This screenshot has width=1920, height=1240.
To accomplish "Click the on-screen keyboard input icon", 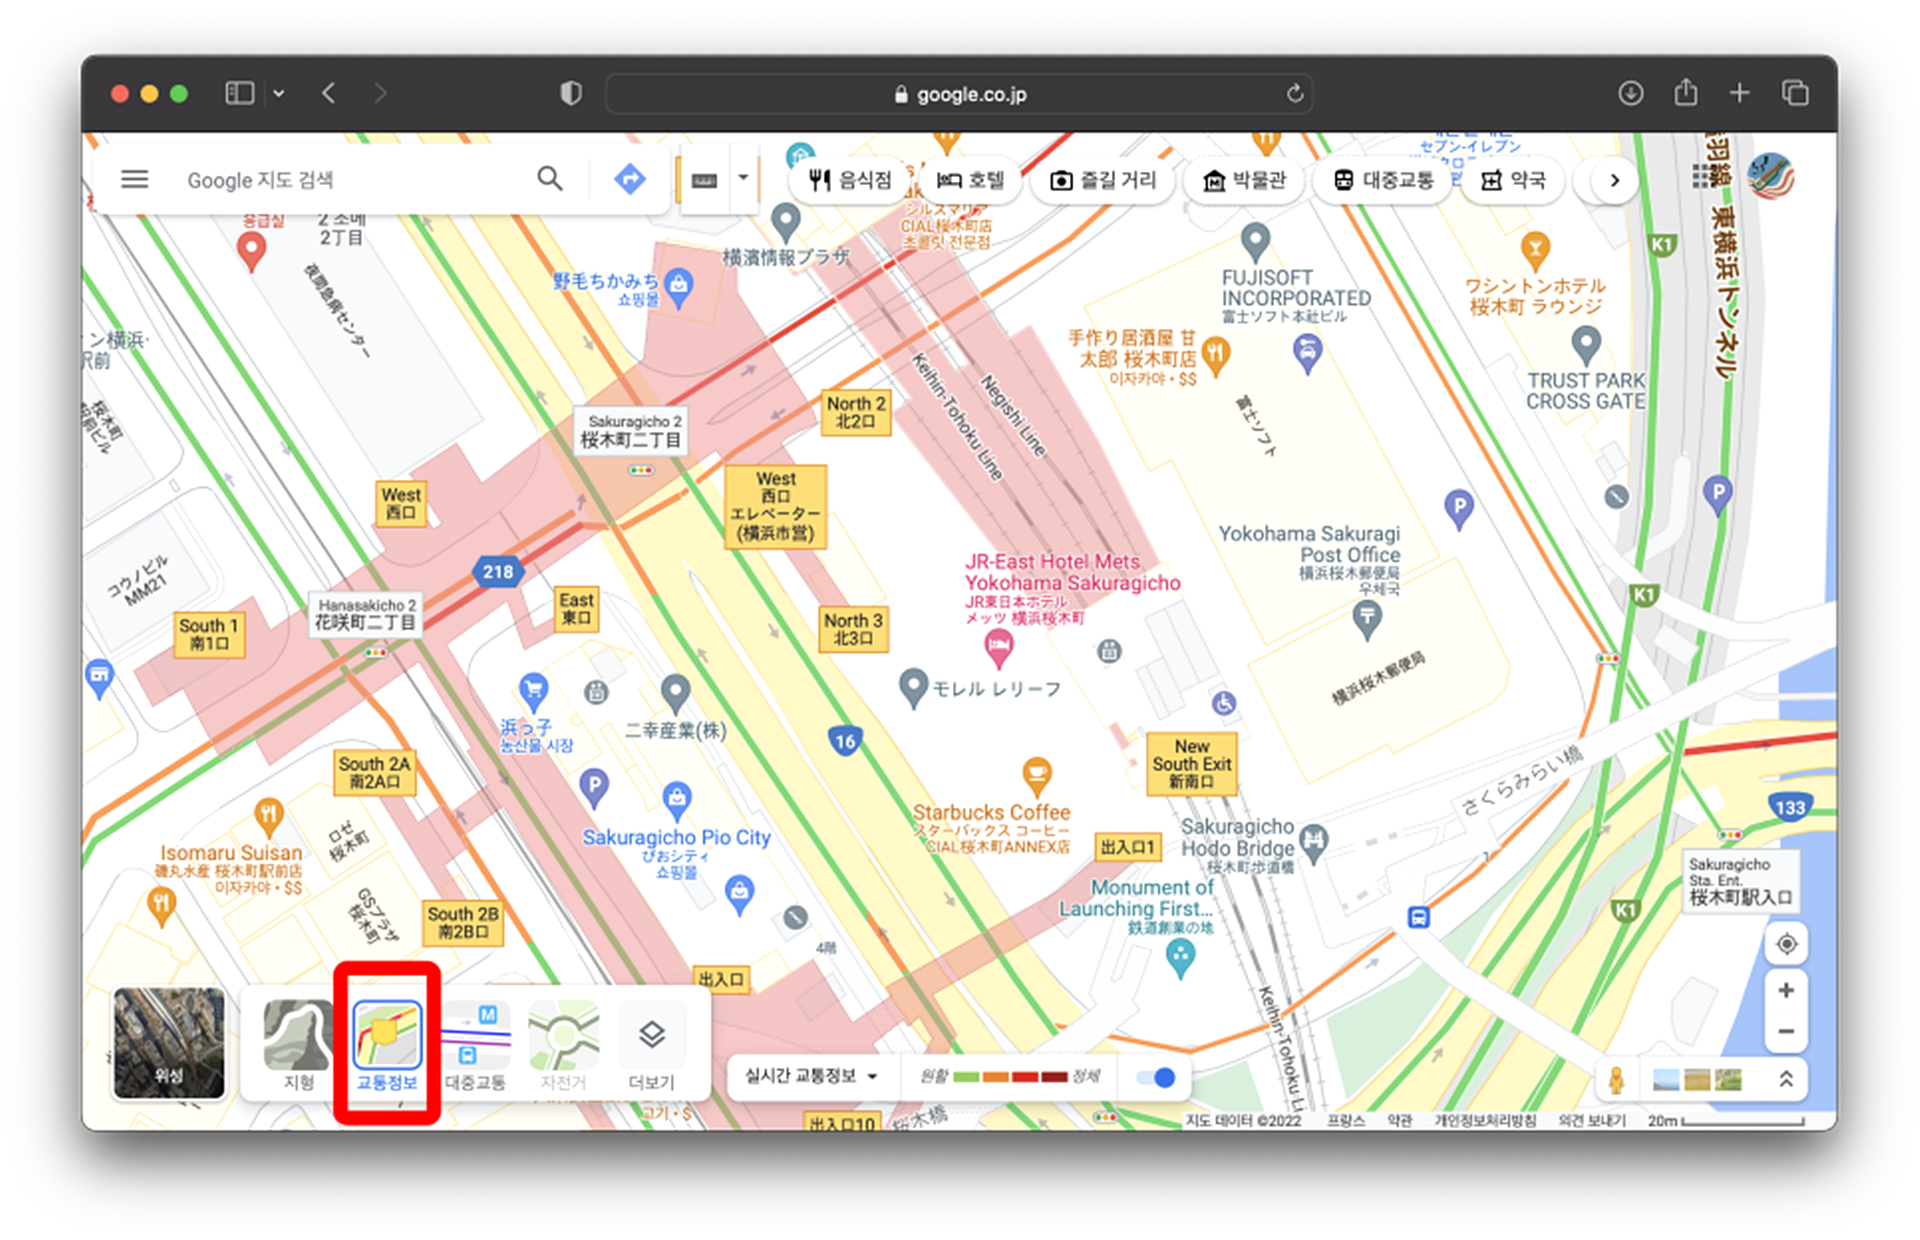I will (x=704, y=180).
